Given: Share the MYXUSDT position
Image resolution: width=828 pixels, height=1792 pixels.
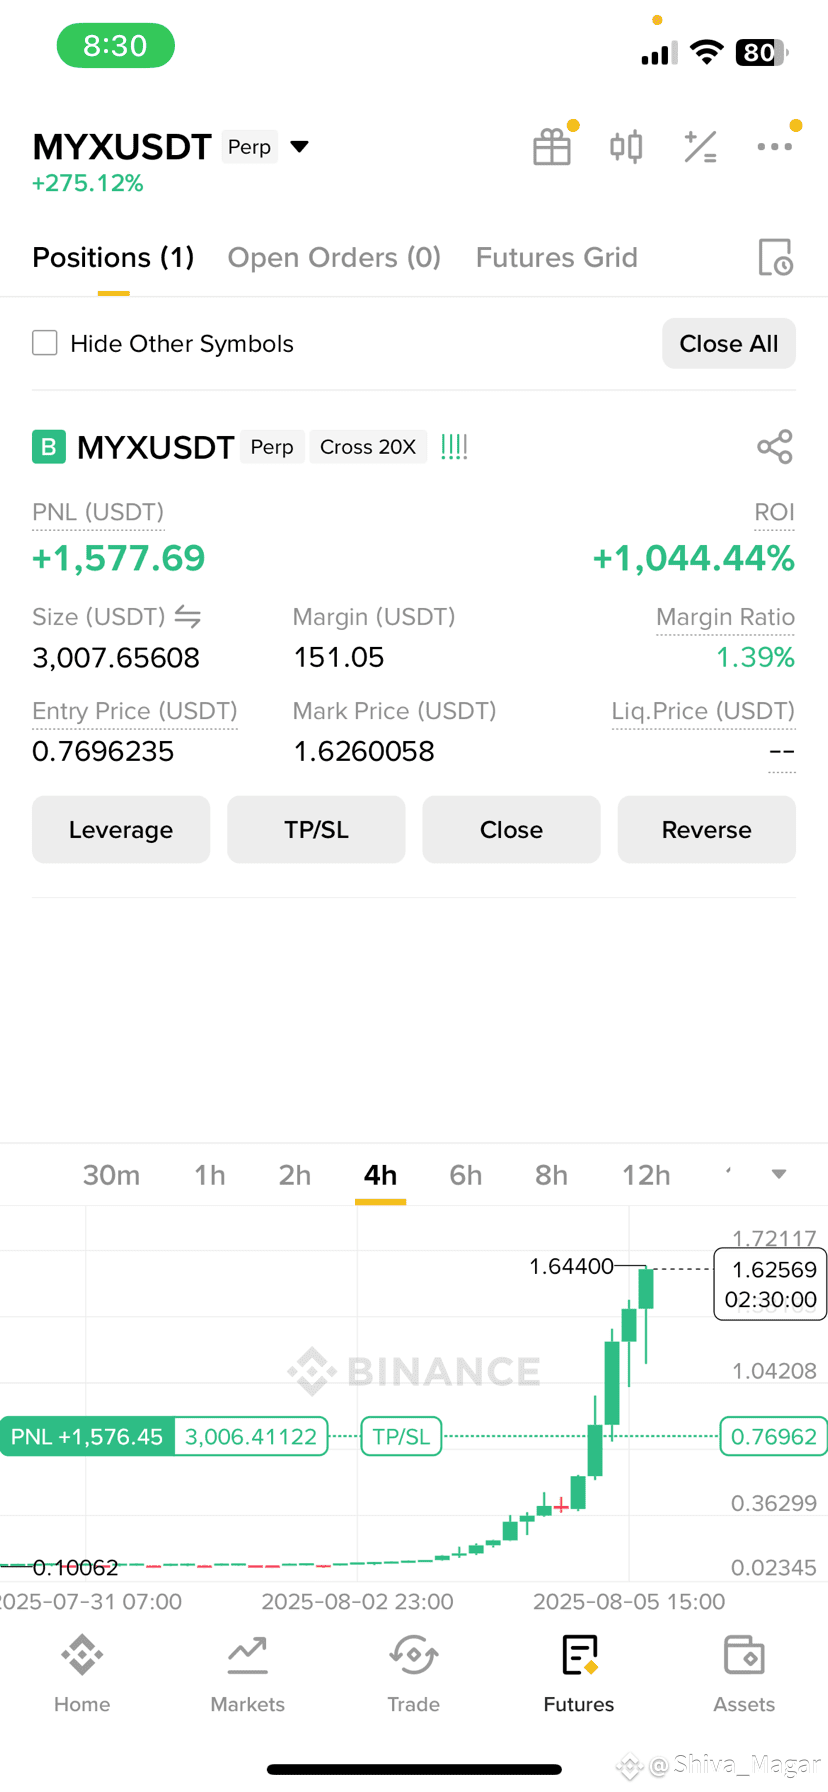Looking at the screenshot, I should 775,447.
